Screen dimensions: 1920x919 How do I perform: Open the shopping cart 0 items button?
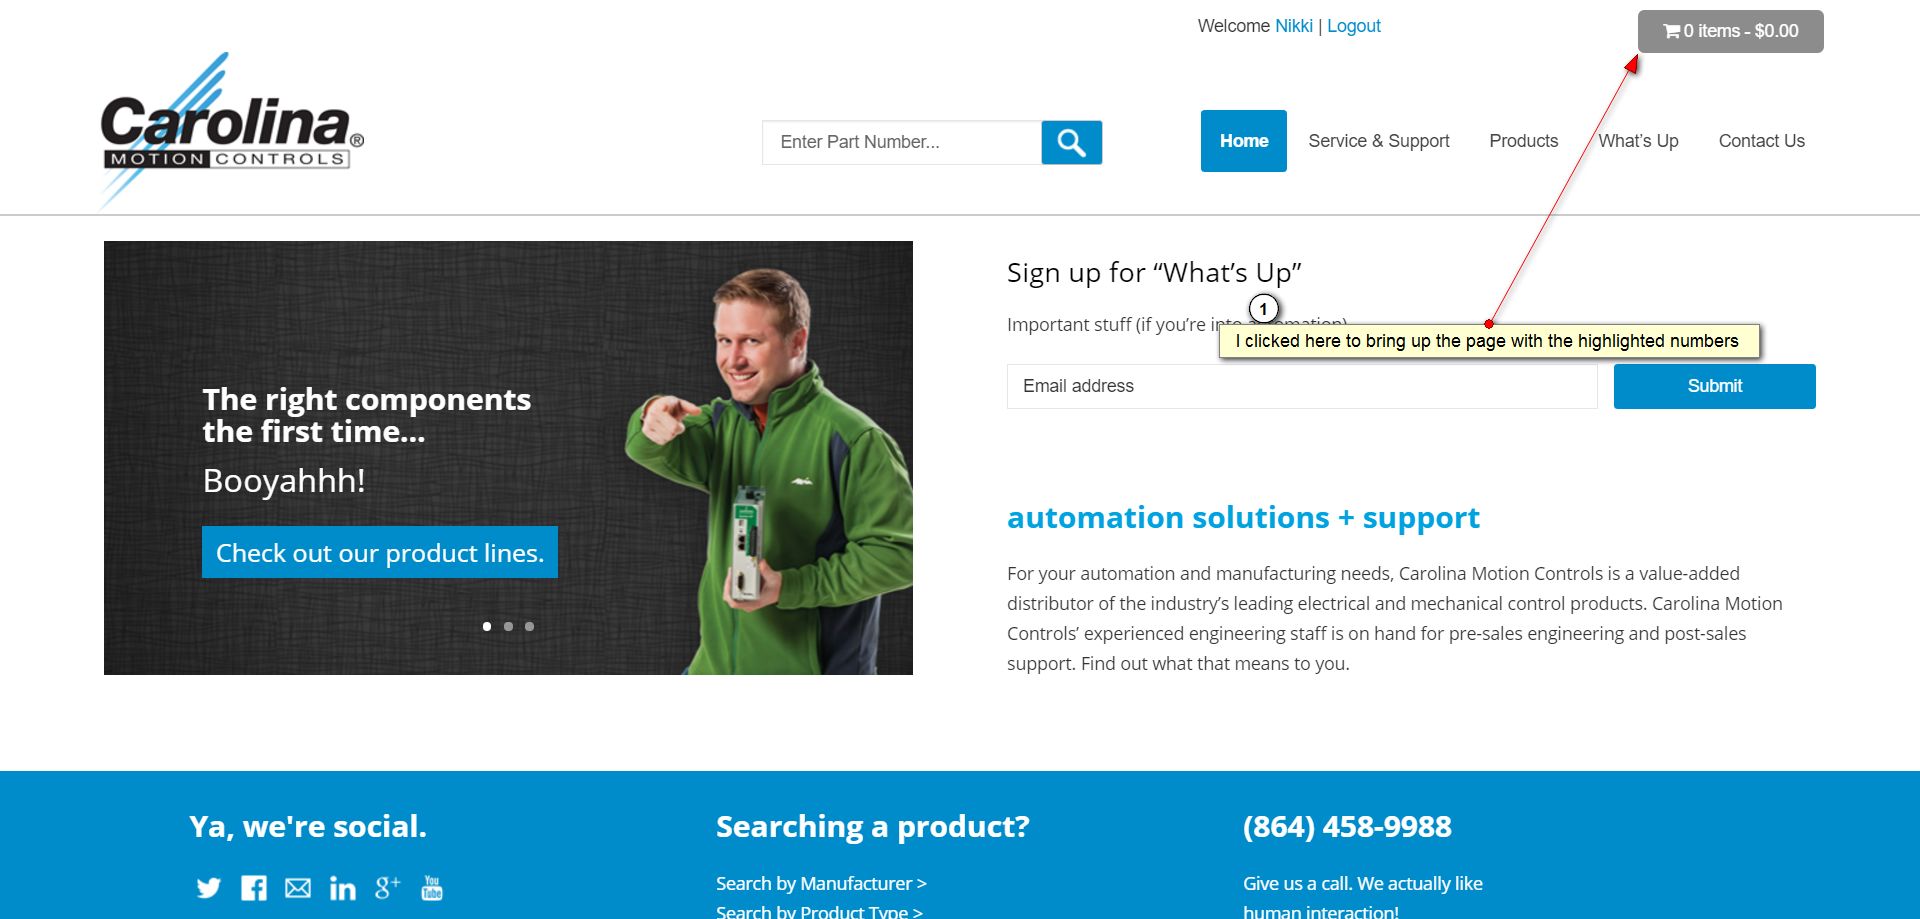(x=1730, y=31)
